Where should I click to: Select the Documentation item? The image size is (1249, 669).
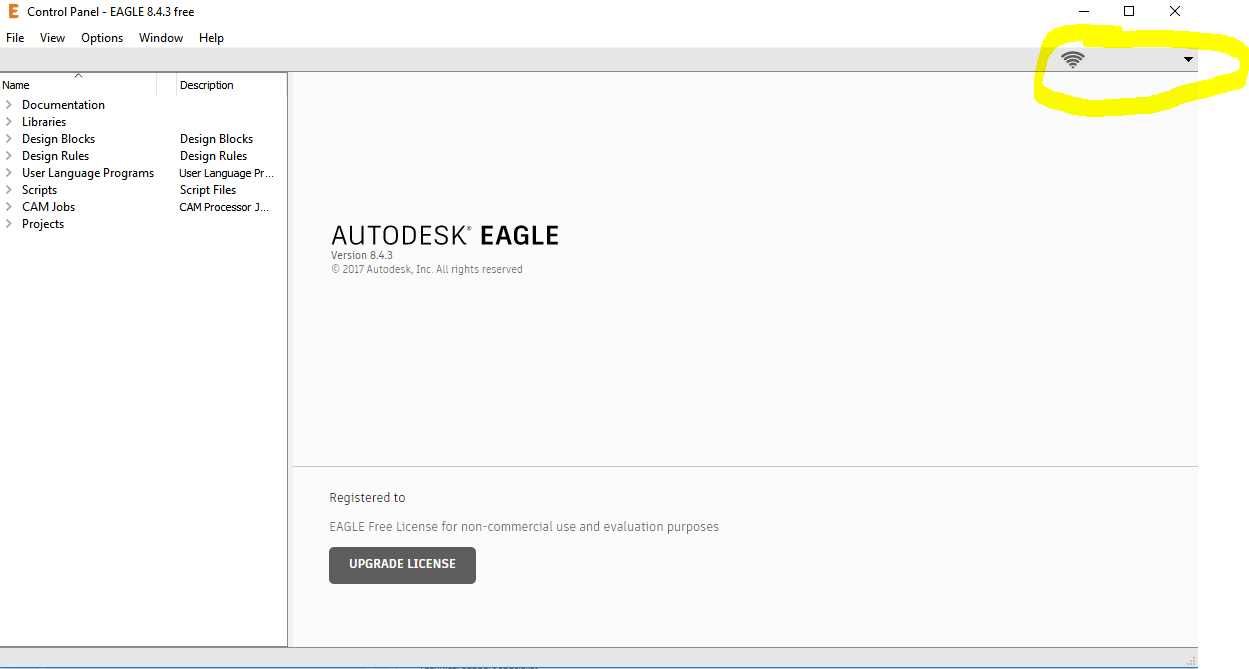pyautogui.click(x=63, y=105)
